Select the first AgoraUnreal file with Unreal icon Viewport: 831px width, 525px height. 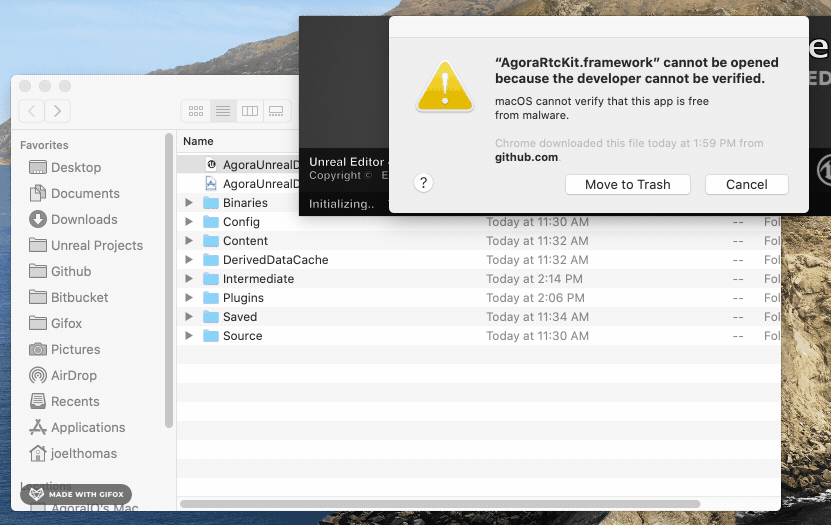(x=238, y=165)
